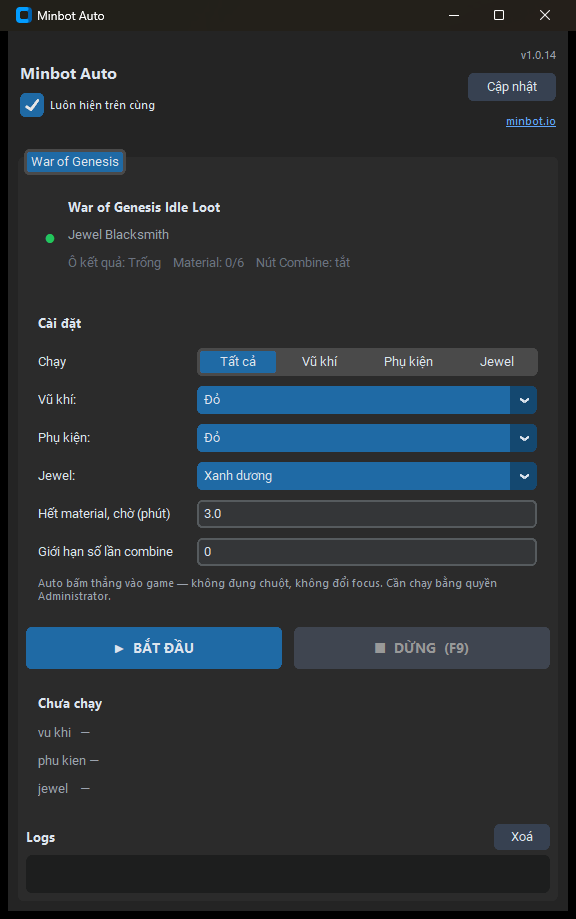Click the chevron arrow of the Vũ khí dropdown
The height and width of the screenshot is (919, 576).
coord(524,400)
